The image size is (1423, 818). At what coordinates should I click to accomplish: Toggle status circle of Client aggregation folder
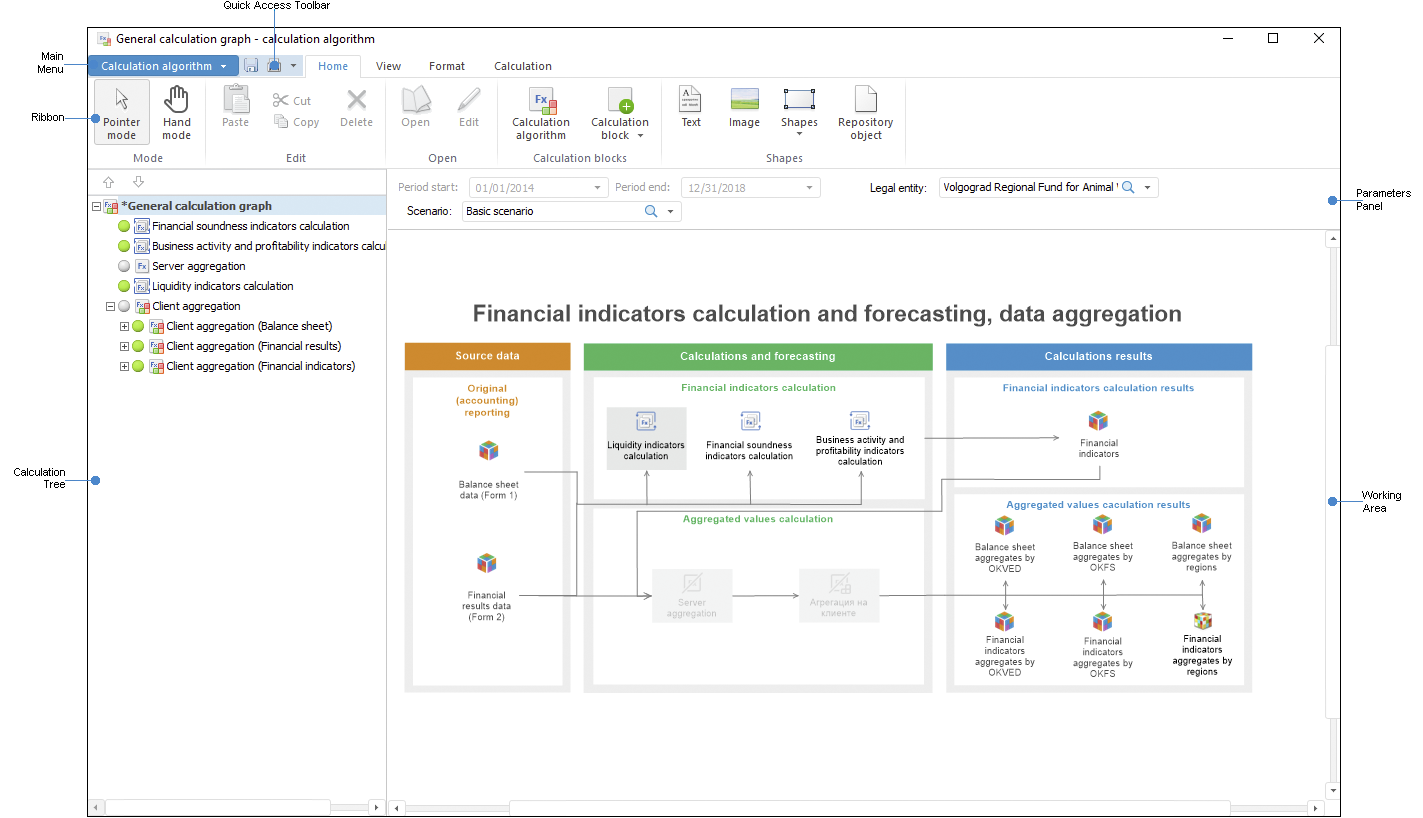tap(124, 306)
